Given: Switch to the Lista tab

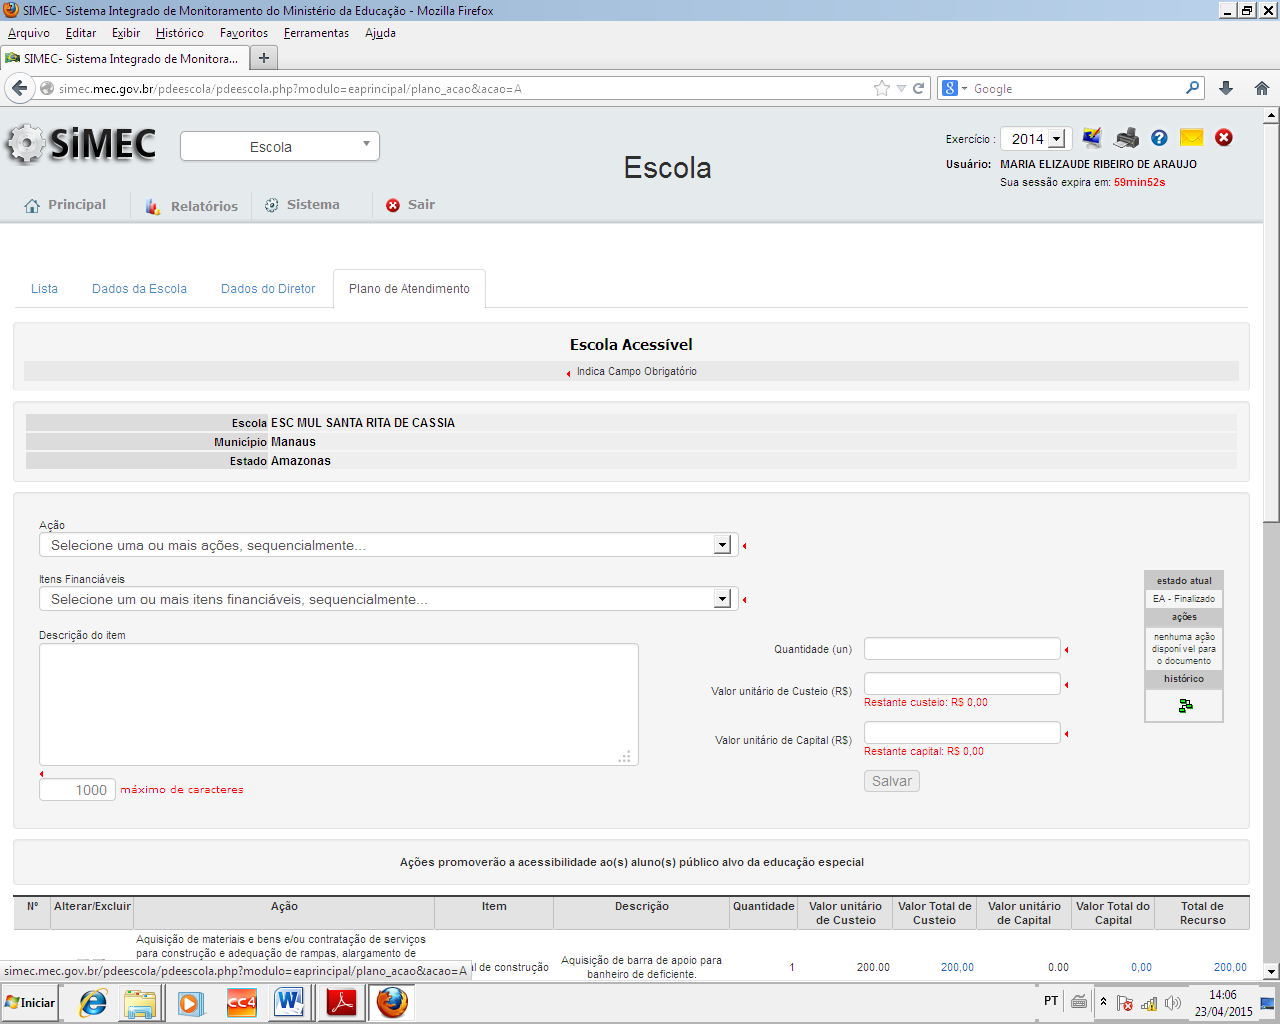Looking at the screenshot, I should pos(44,288).
